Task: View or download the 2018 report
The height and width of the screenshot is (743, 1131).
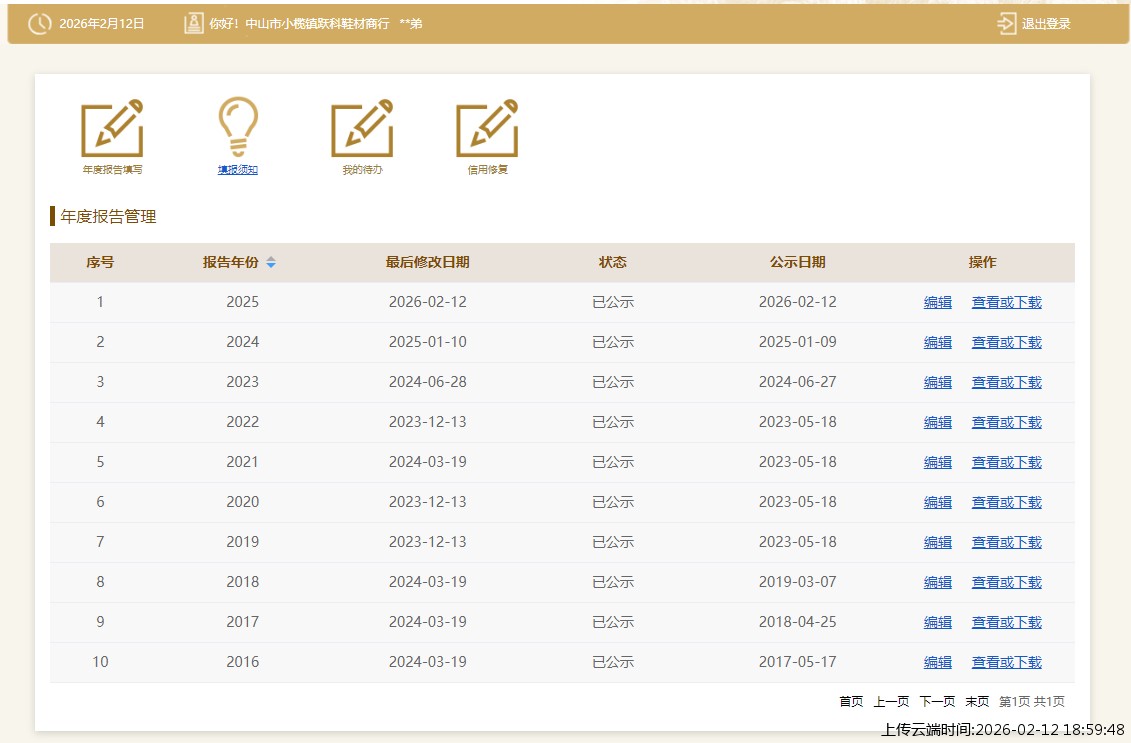Action: 1006,582
